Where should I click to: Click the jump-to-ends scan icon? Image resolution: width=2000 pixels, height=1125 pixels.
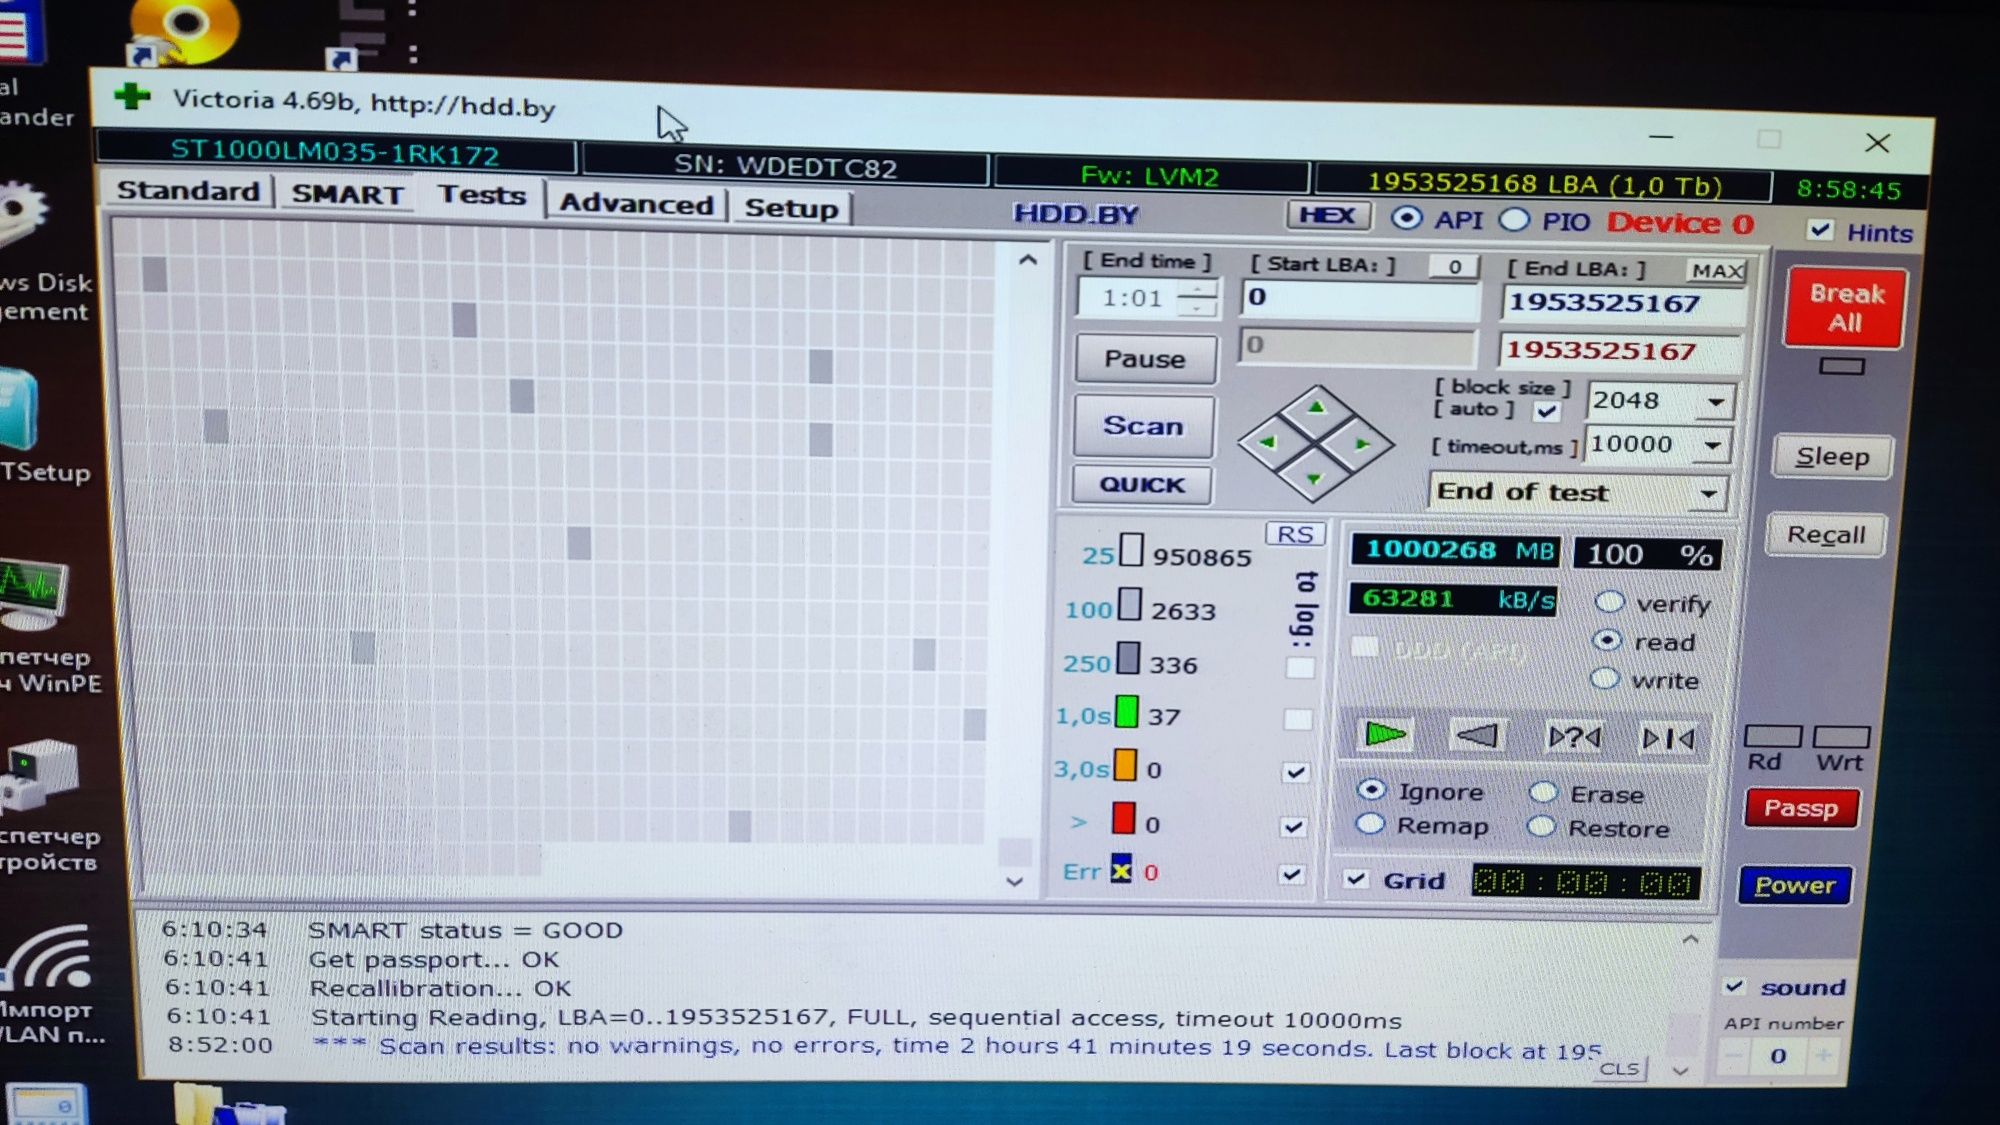1668,739
